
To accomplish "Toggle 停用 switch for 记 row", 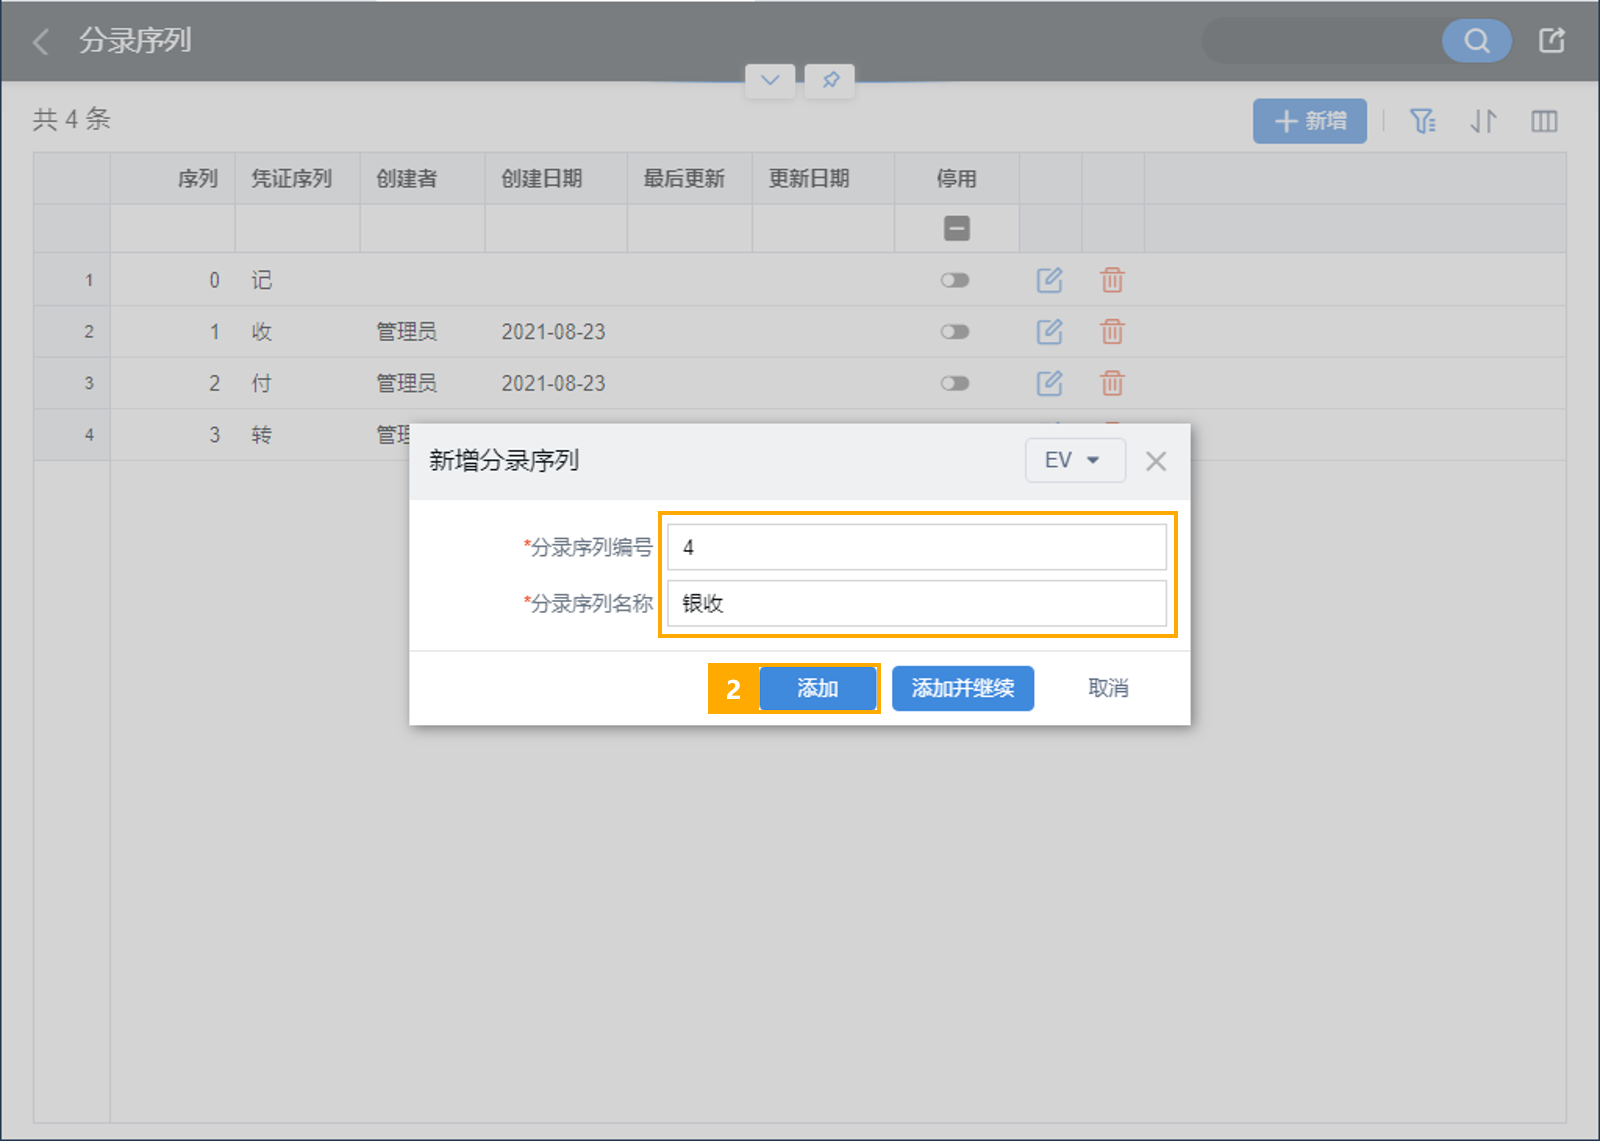I will [x=955, y=280].
